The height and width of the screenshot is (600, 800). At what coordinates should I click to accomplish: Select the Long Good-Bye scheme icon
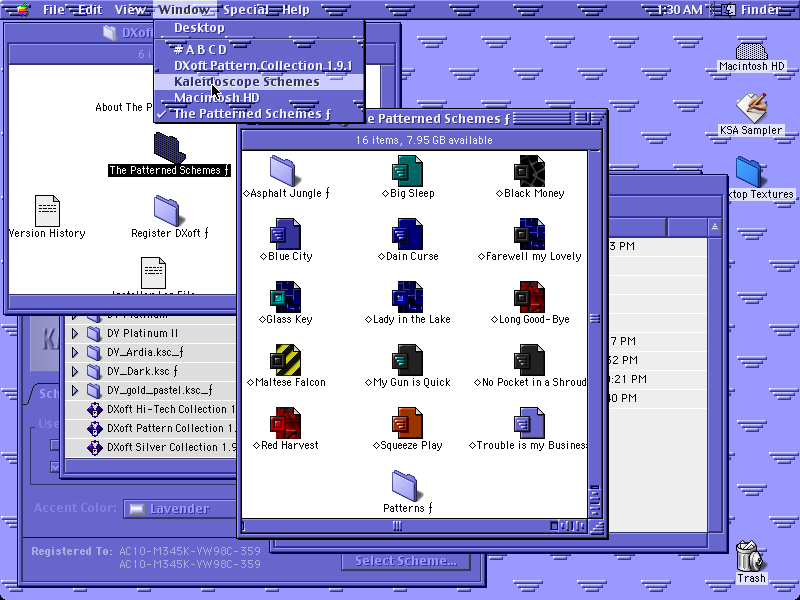(529, 297)
